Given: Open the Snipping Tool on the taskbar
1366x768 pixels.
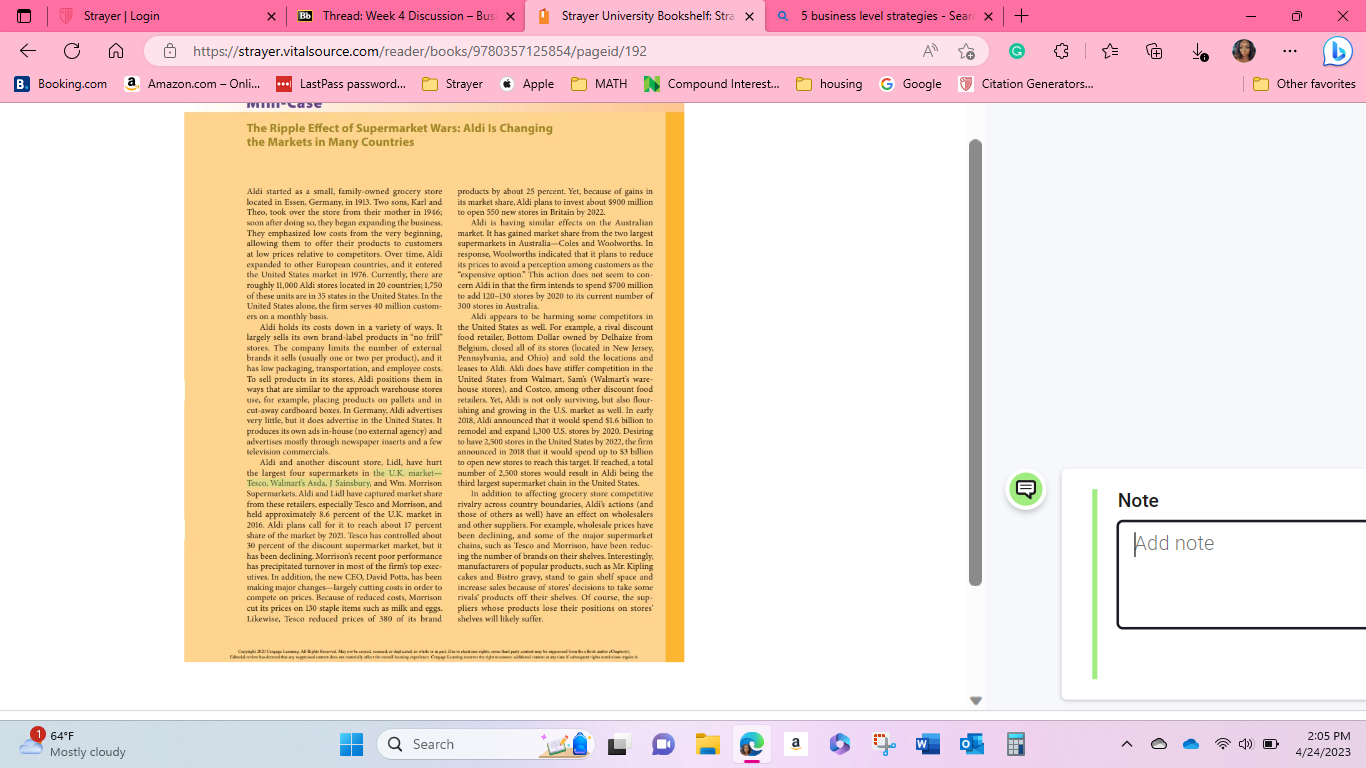Looking at the screenshot, I should [884, 744].
